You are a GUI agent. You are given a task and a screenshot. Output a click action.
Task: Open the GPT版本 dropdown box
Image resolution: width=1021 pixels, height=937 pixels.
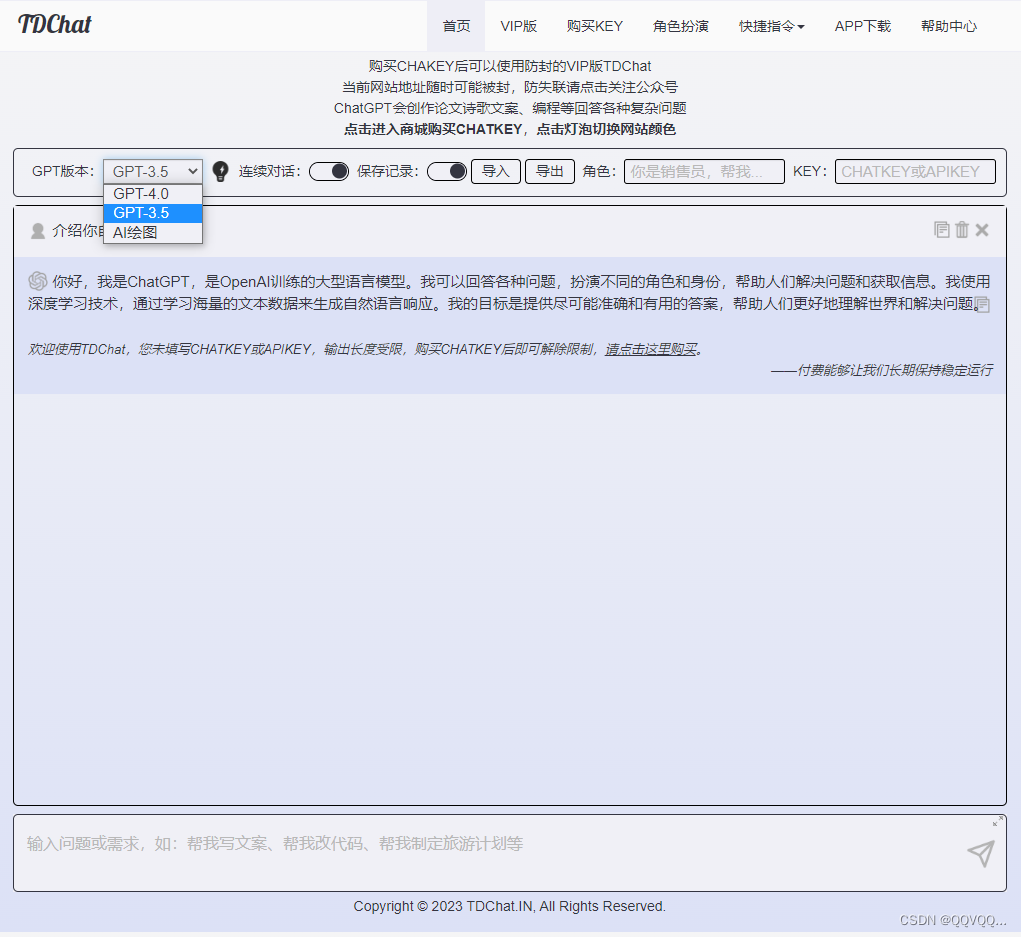pos(153,171)
